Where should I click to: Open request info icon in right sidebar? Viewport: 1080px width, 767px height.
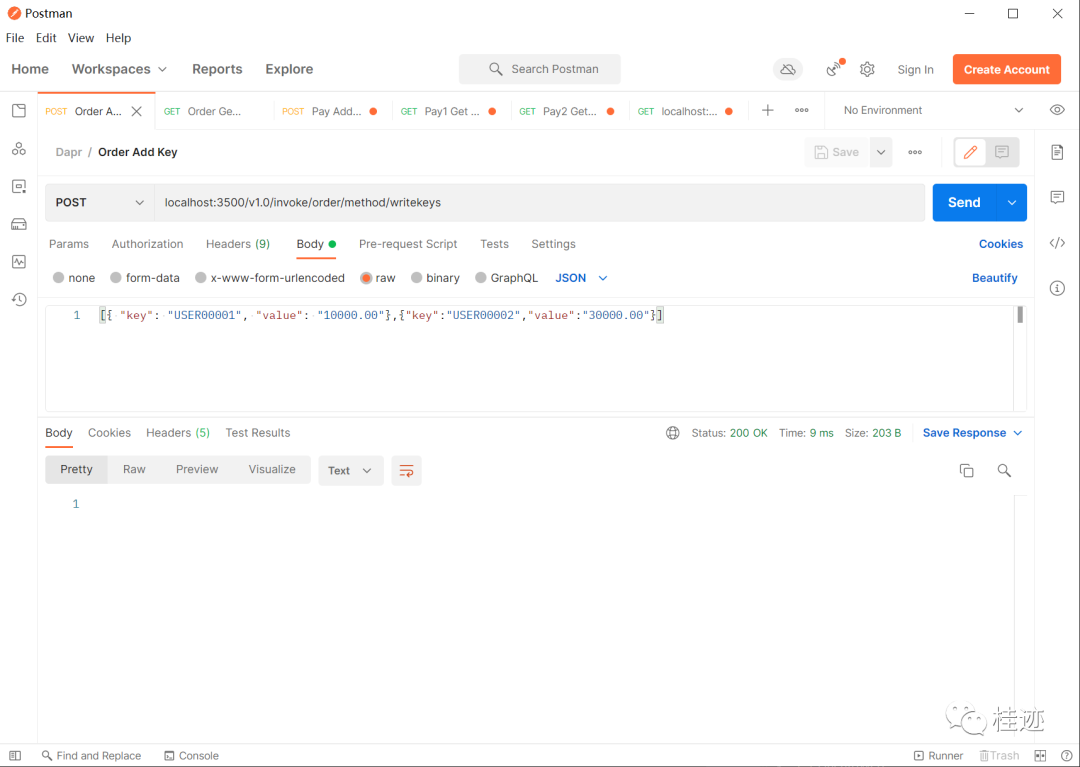[x=1057, y=288]
